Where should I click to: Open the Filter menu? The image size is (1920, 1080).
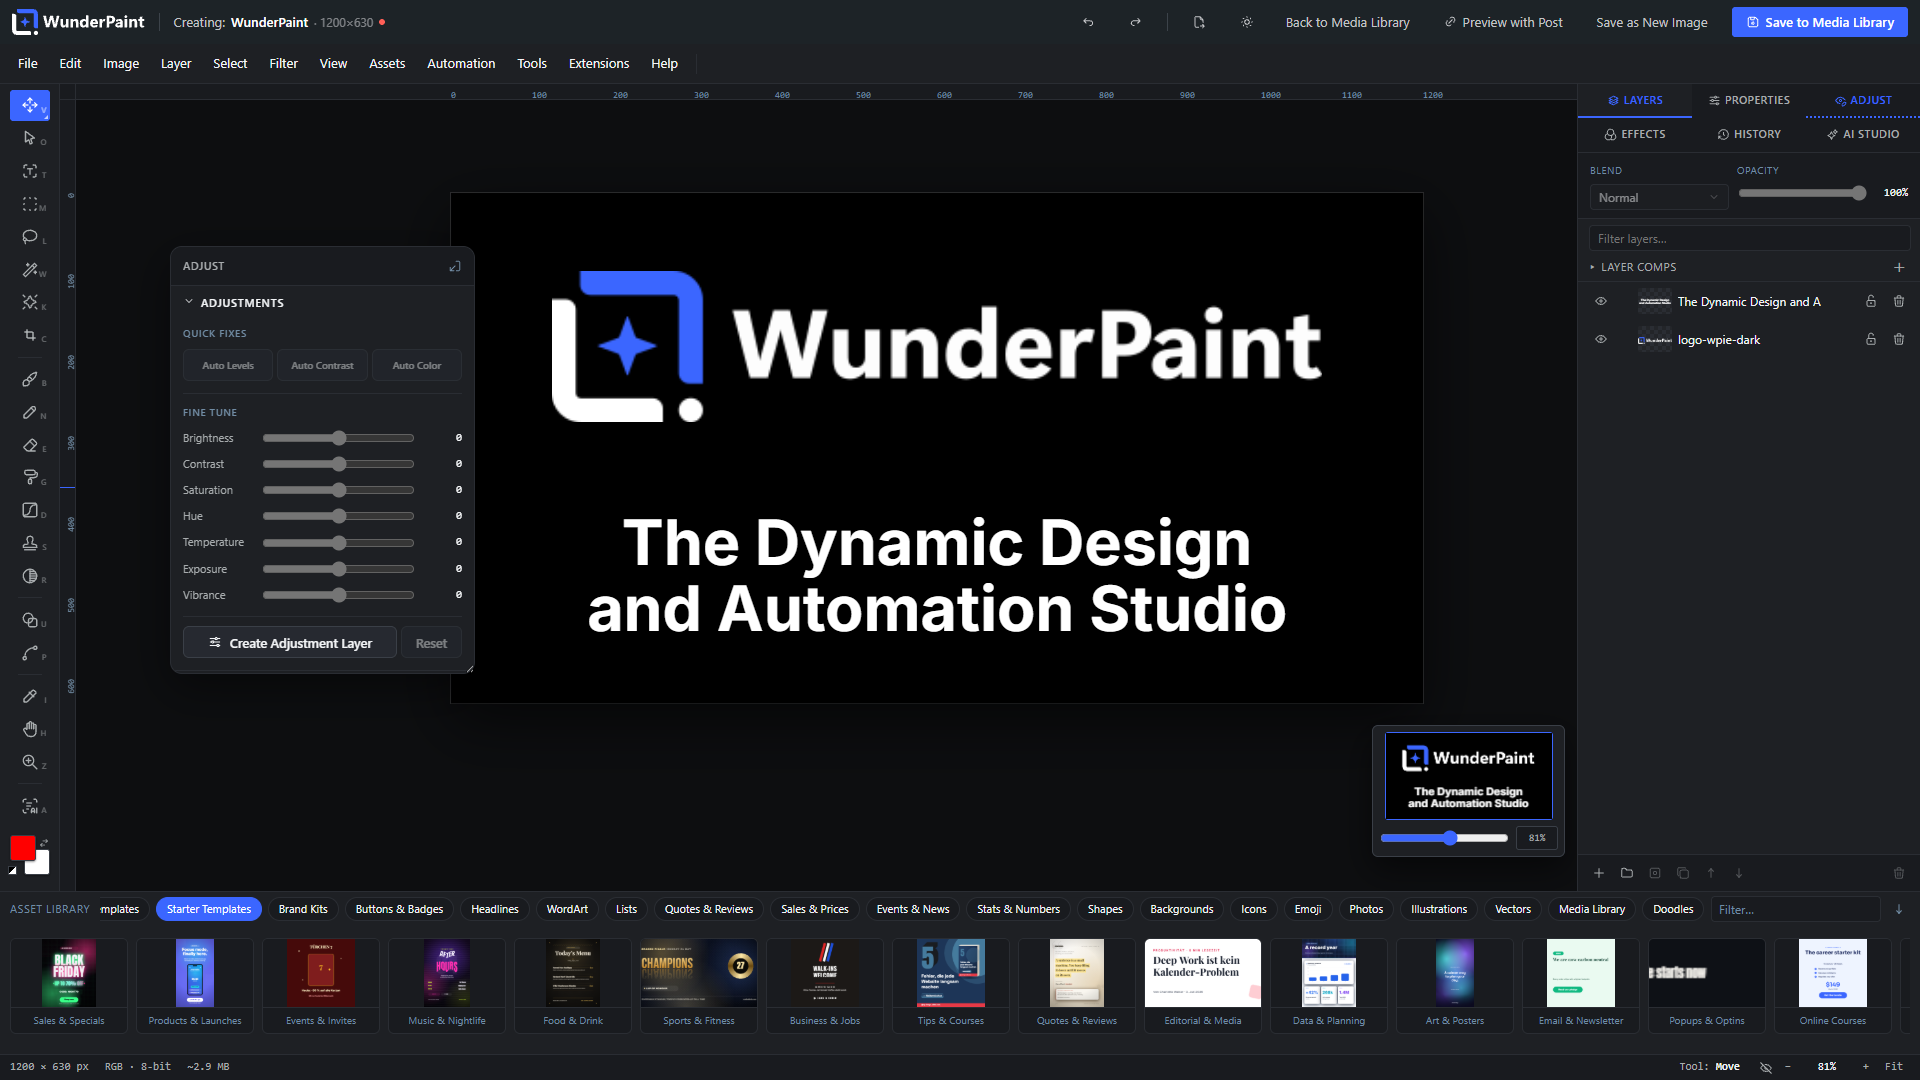coord(283,63)
